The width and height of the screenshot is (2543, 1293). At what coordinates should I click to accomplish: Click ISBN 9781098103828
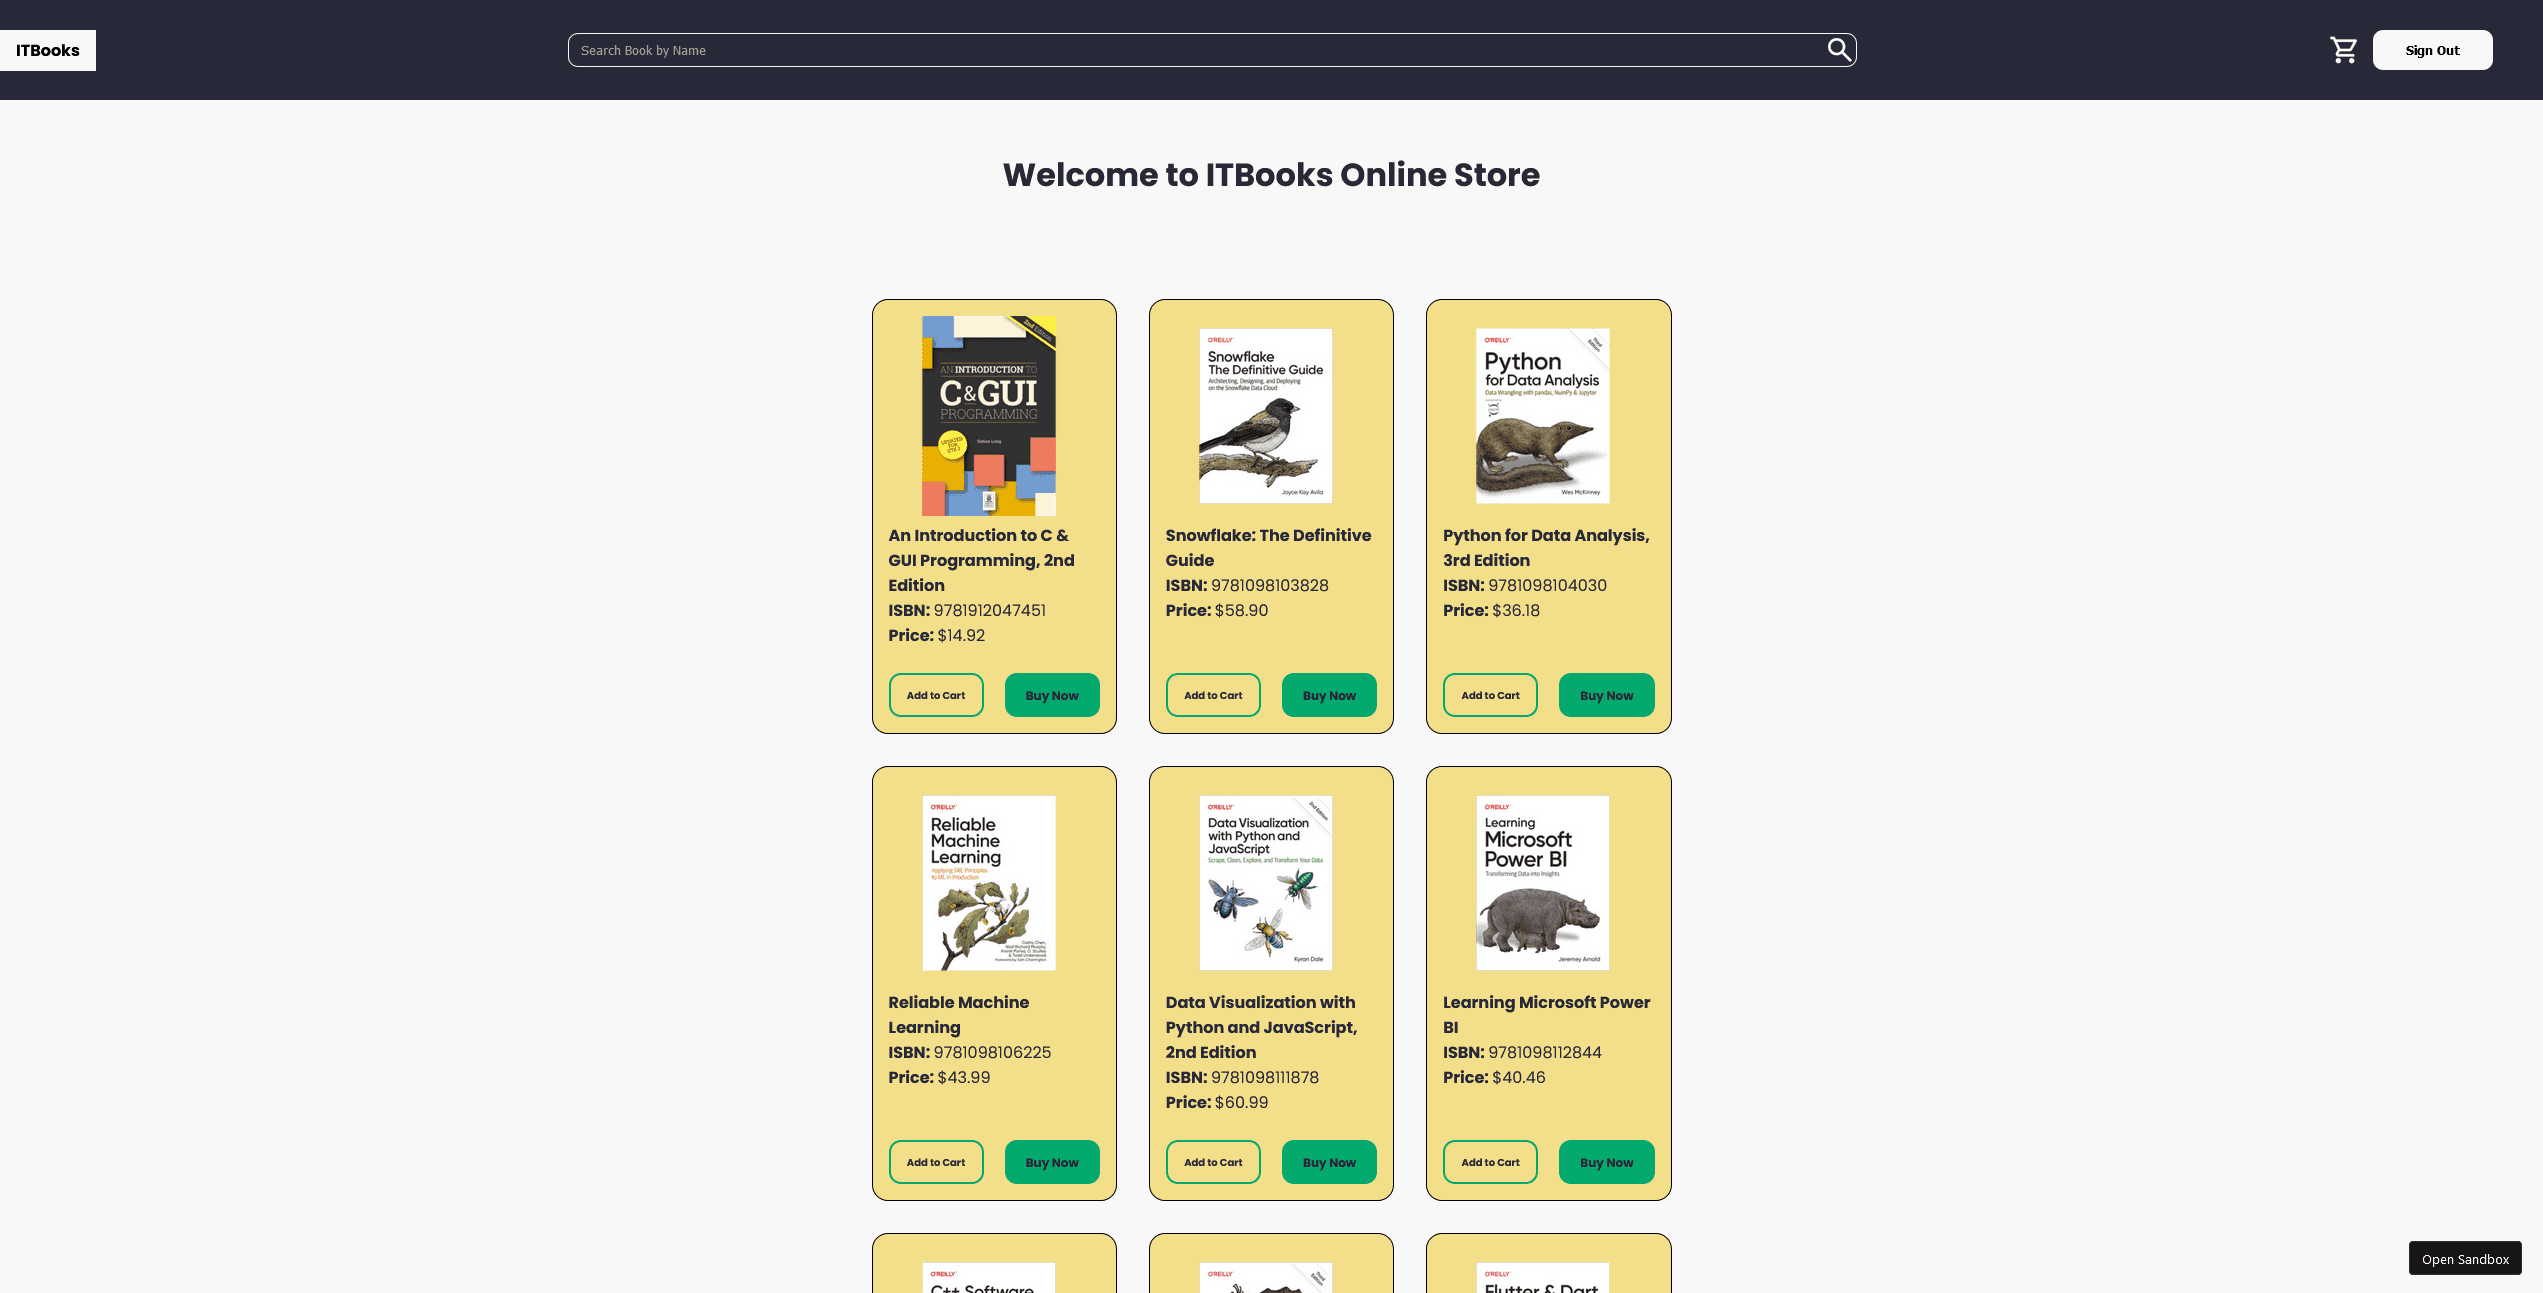1269,585
